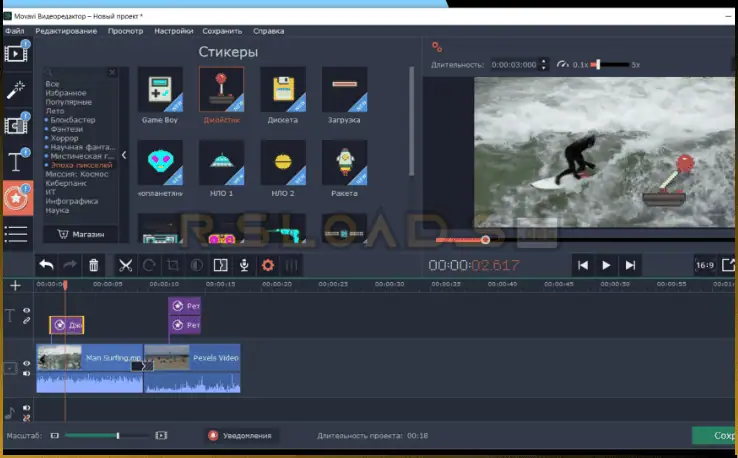The height and width of the screenshot is (458, 738).
Task: Open the transition wizard tool
Action: tap(220, 265)
